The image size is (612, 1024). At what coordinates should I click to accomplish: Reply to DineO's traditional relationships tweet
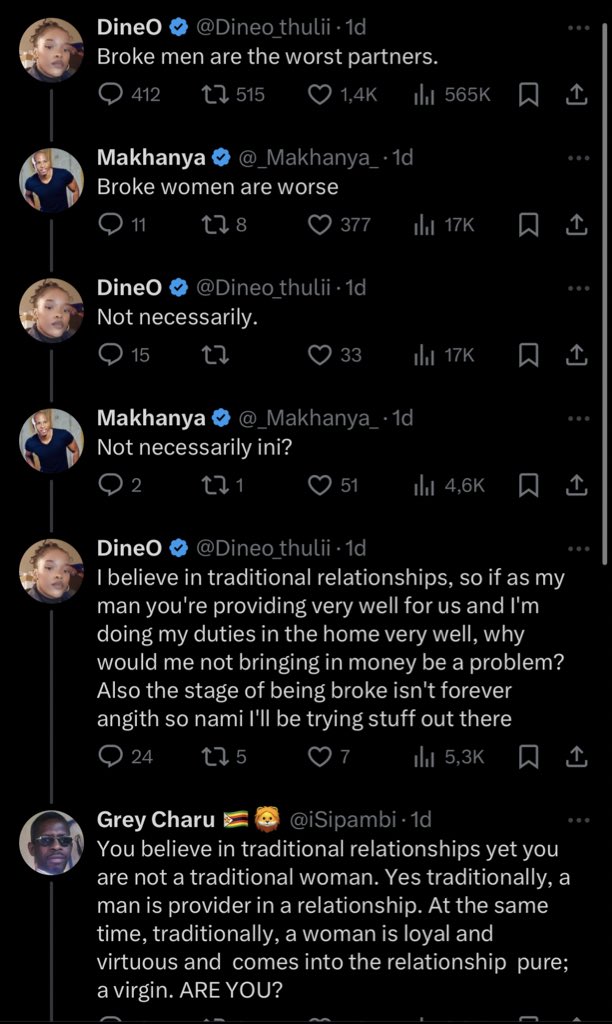(x=110, y=756)
